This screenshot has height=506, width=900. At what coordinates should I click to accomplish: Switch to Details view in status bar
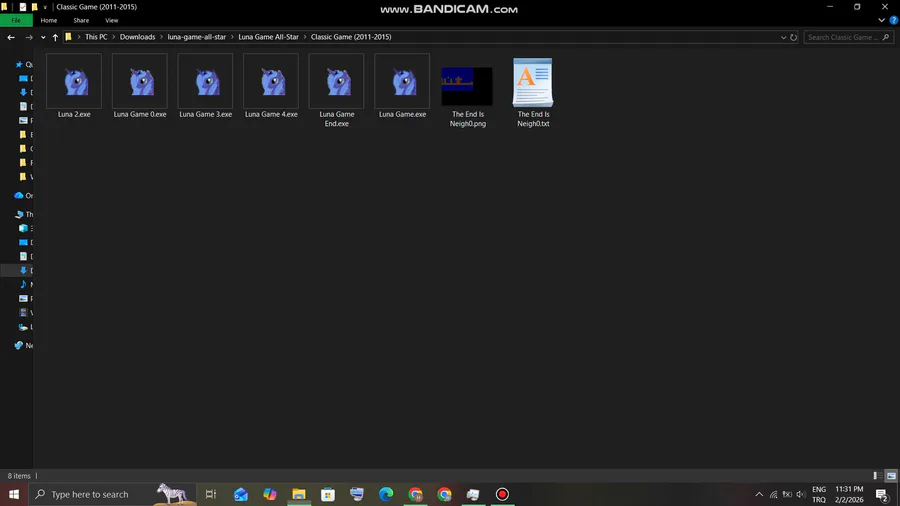coord(877,476)
